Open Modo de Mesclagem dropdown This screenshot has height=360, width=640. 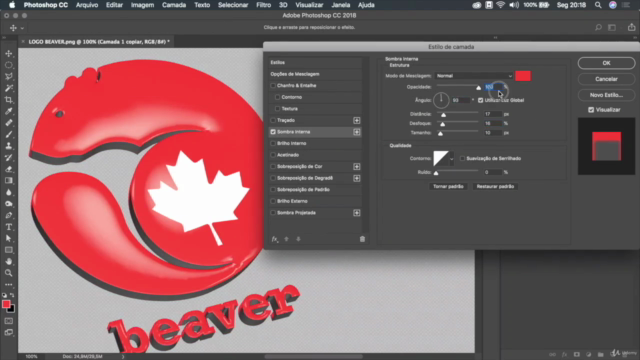tap(474, 76)
